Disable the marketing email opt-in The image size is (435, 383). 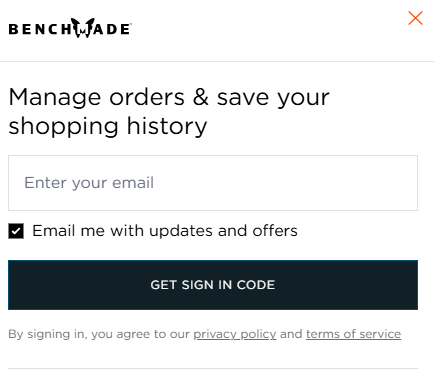[x=16, y=231]
